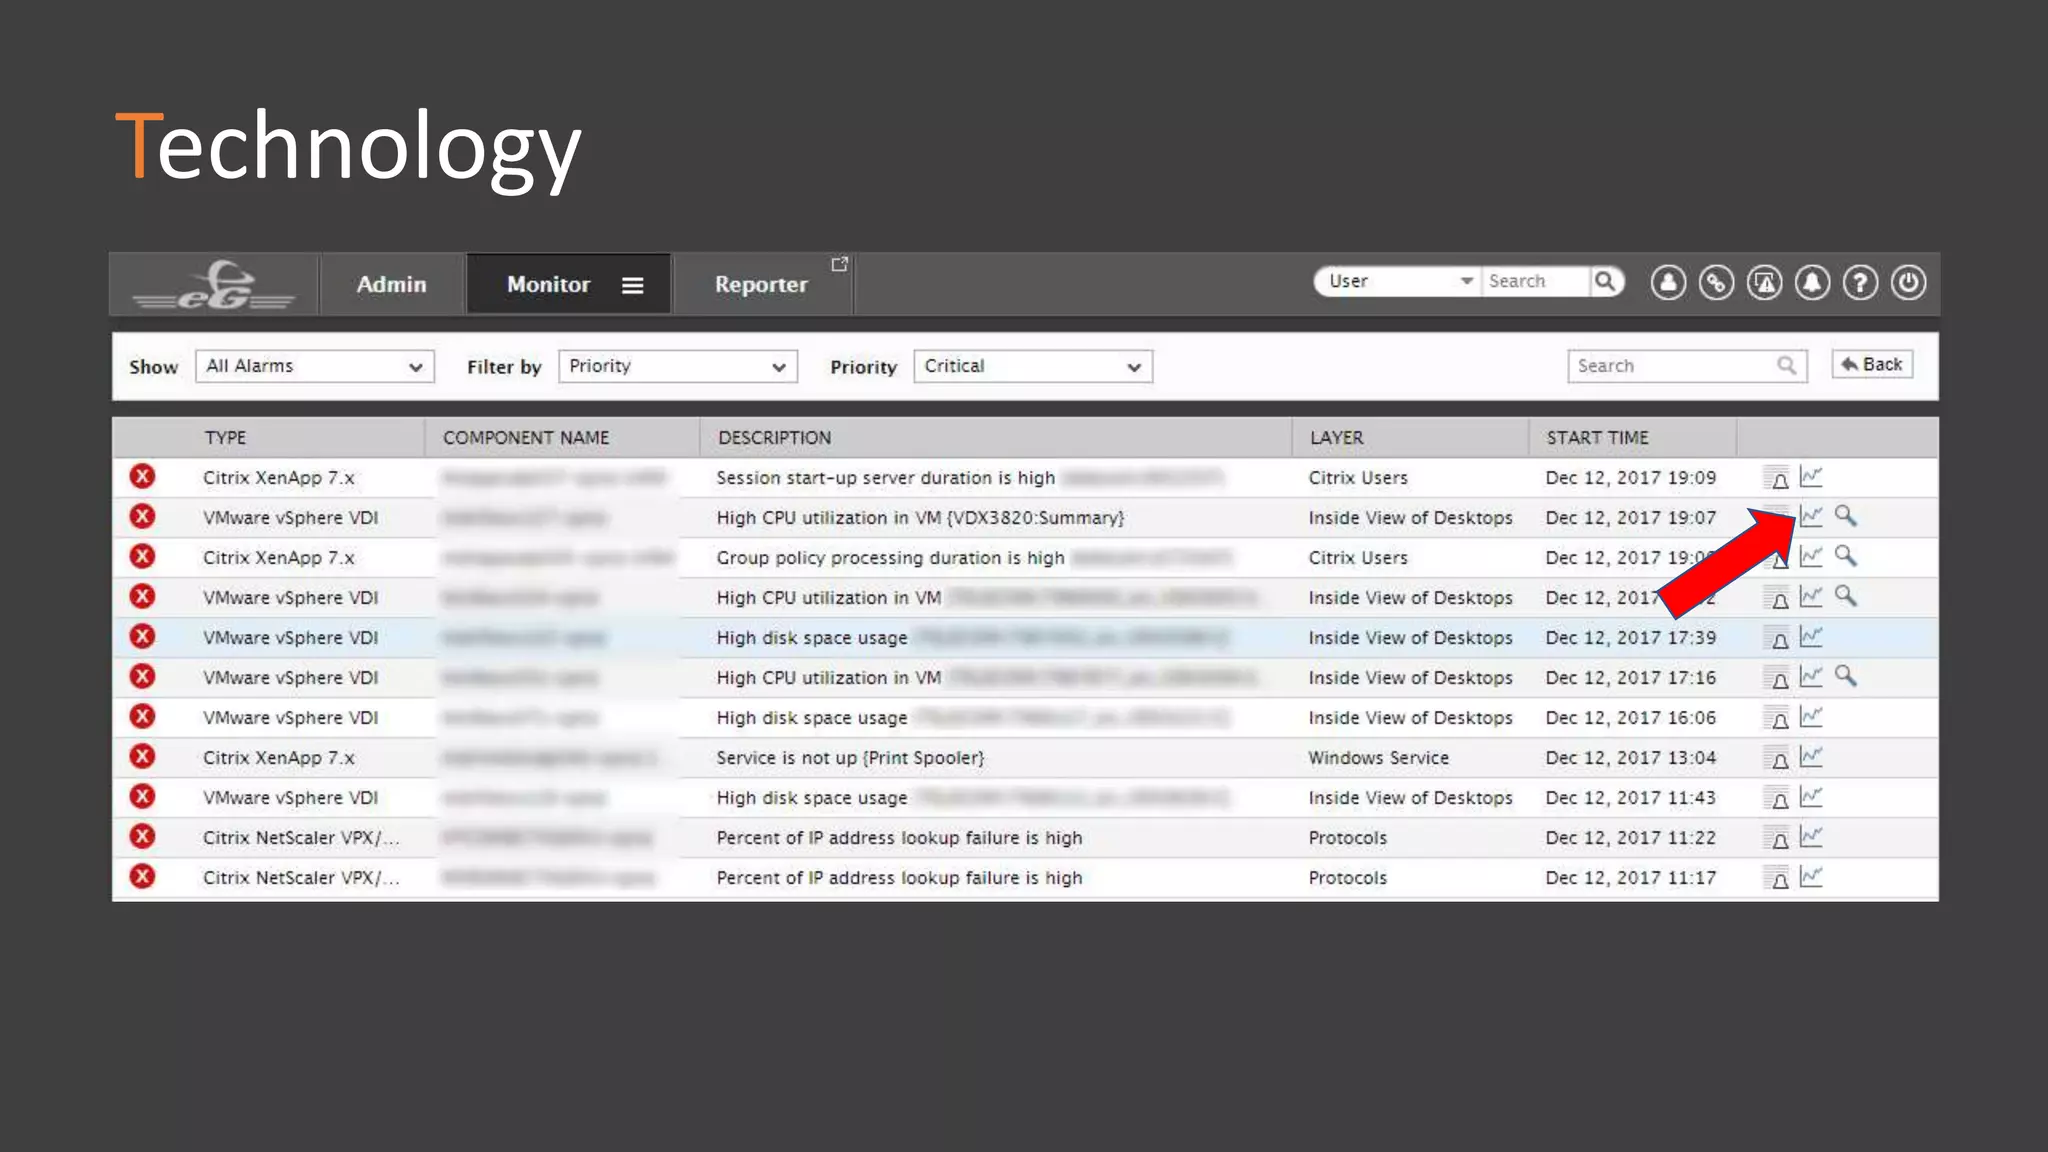Open graph icon for Print Spooler alarm
2048x1152 pixels.
click(1811, 757)
